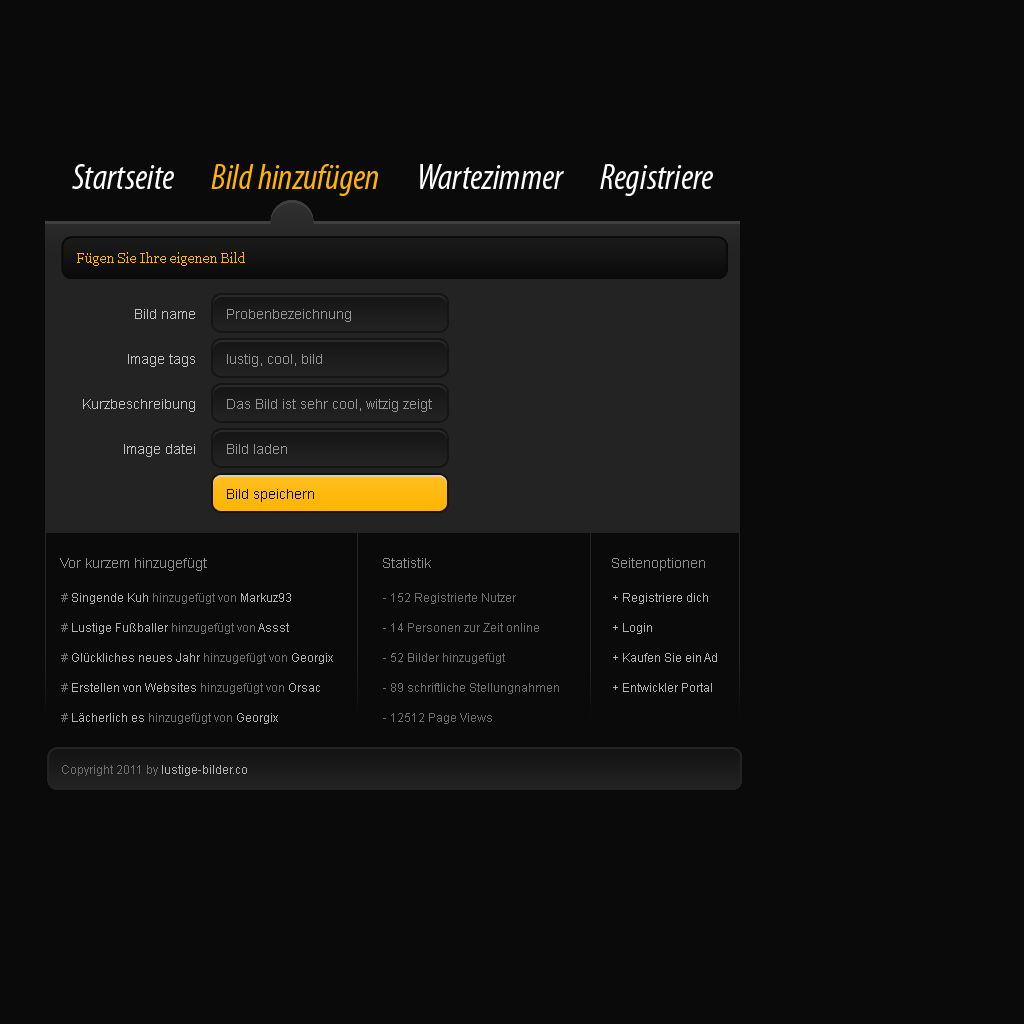The height and width of the screenshot is (1024, 1024).
Task: Open the Lustige Fußballer entry
Action: (119, 628)
